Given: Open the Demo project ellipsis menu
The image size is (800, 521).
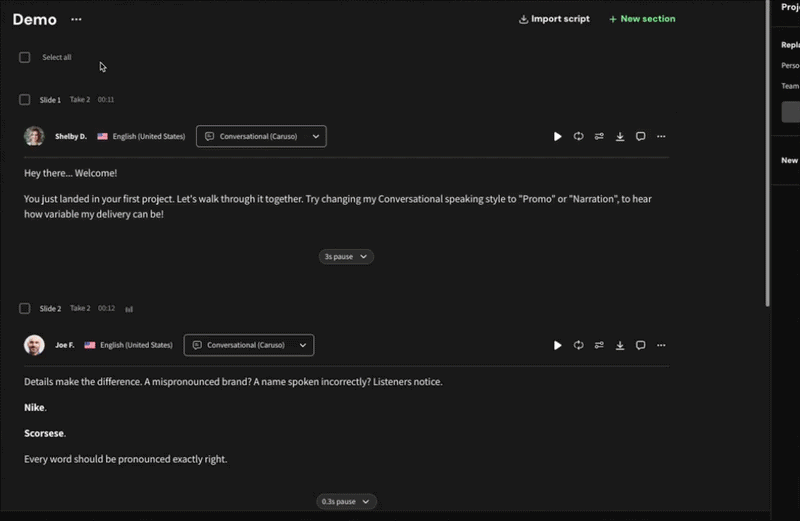Looking at the screenshot, I should pyautogui.click(x=77, y=19).
